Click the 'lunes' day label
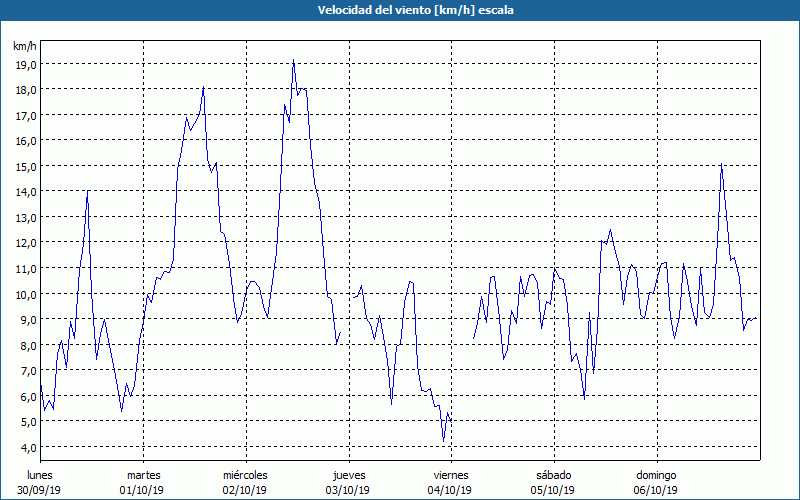Viewport: 800px width, 500px height. tap(40, 475)
